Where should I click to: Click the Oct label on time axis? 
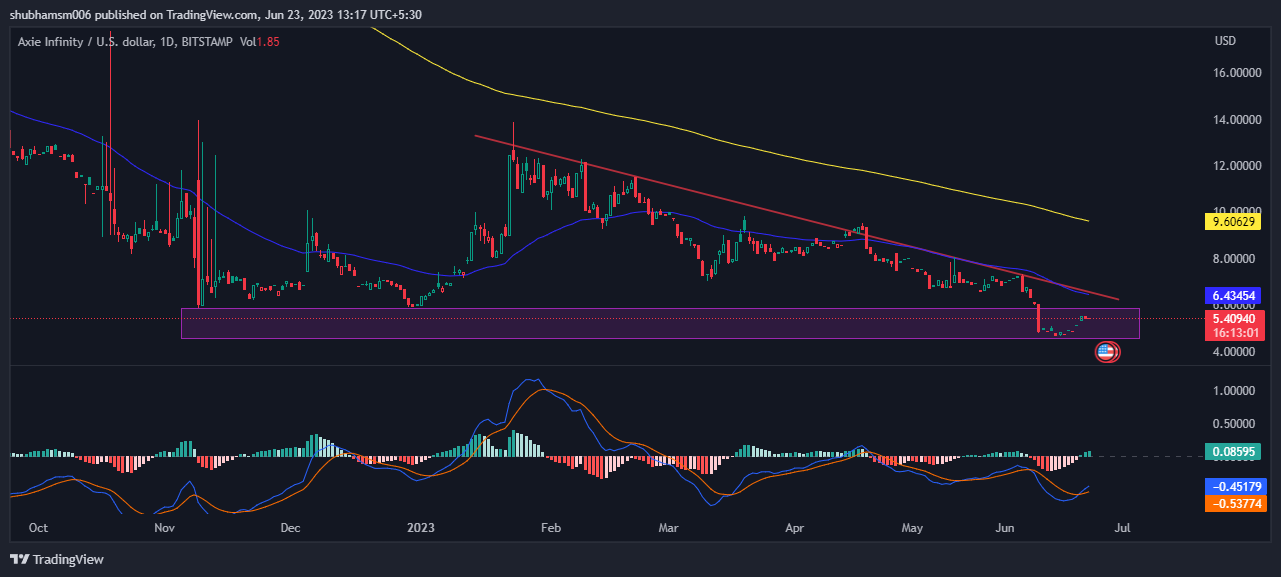[39, 526]
